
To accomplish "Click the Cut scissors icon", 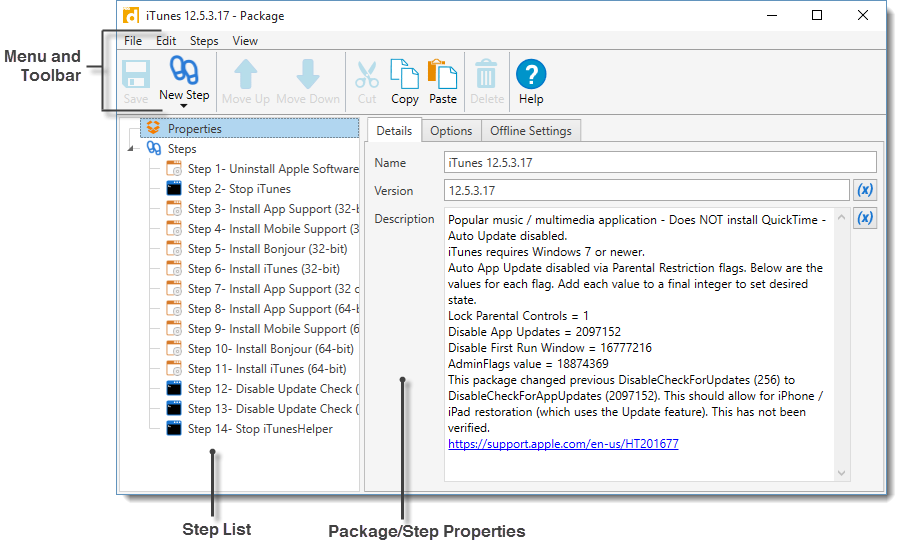I will pos(367,75).
